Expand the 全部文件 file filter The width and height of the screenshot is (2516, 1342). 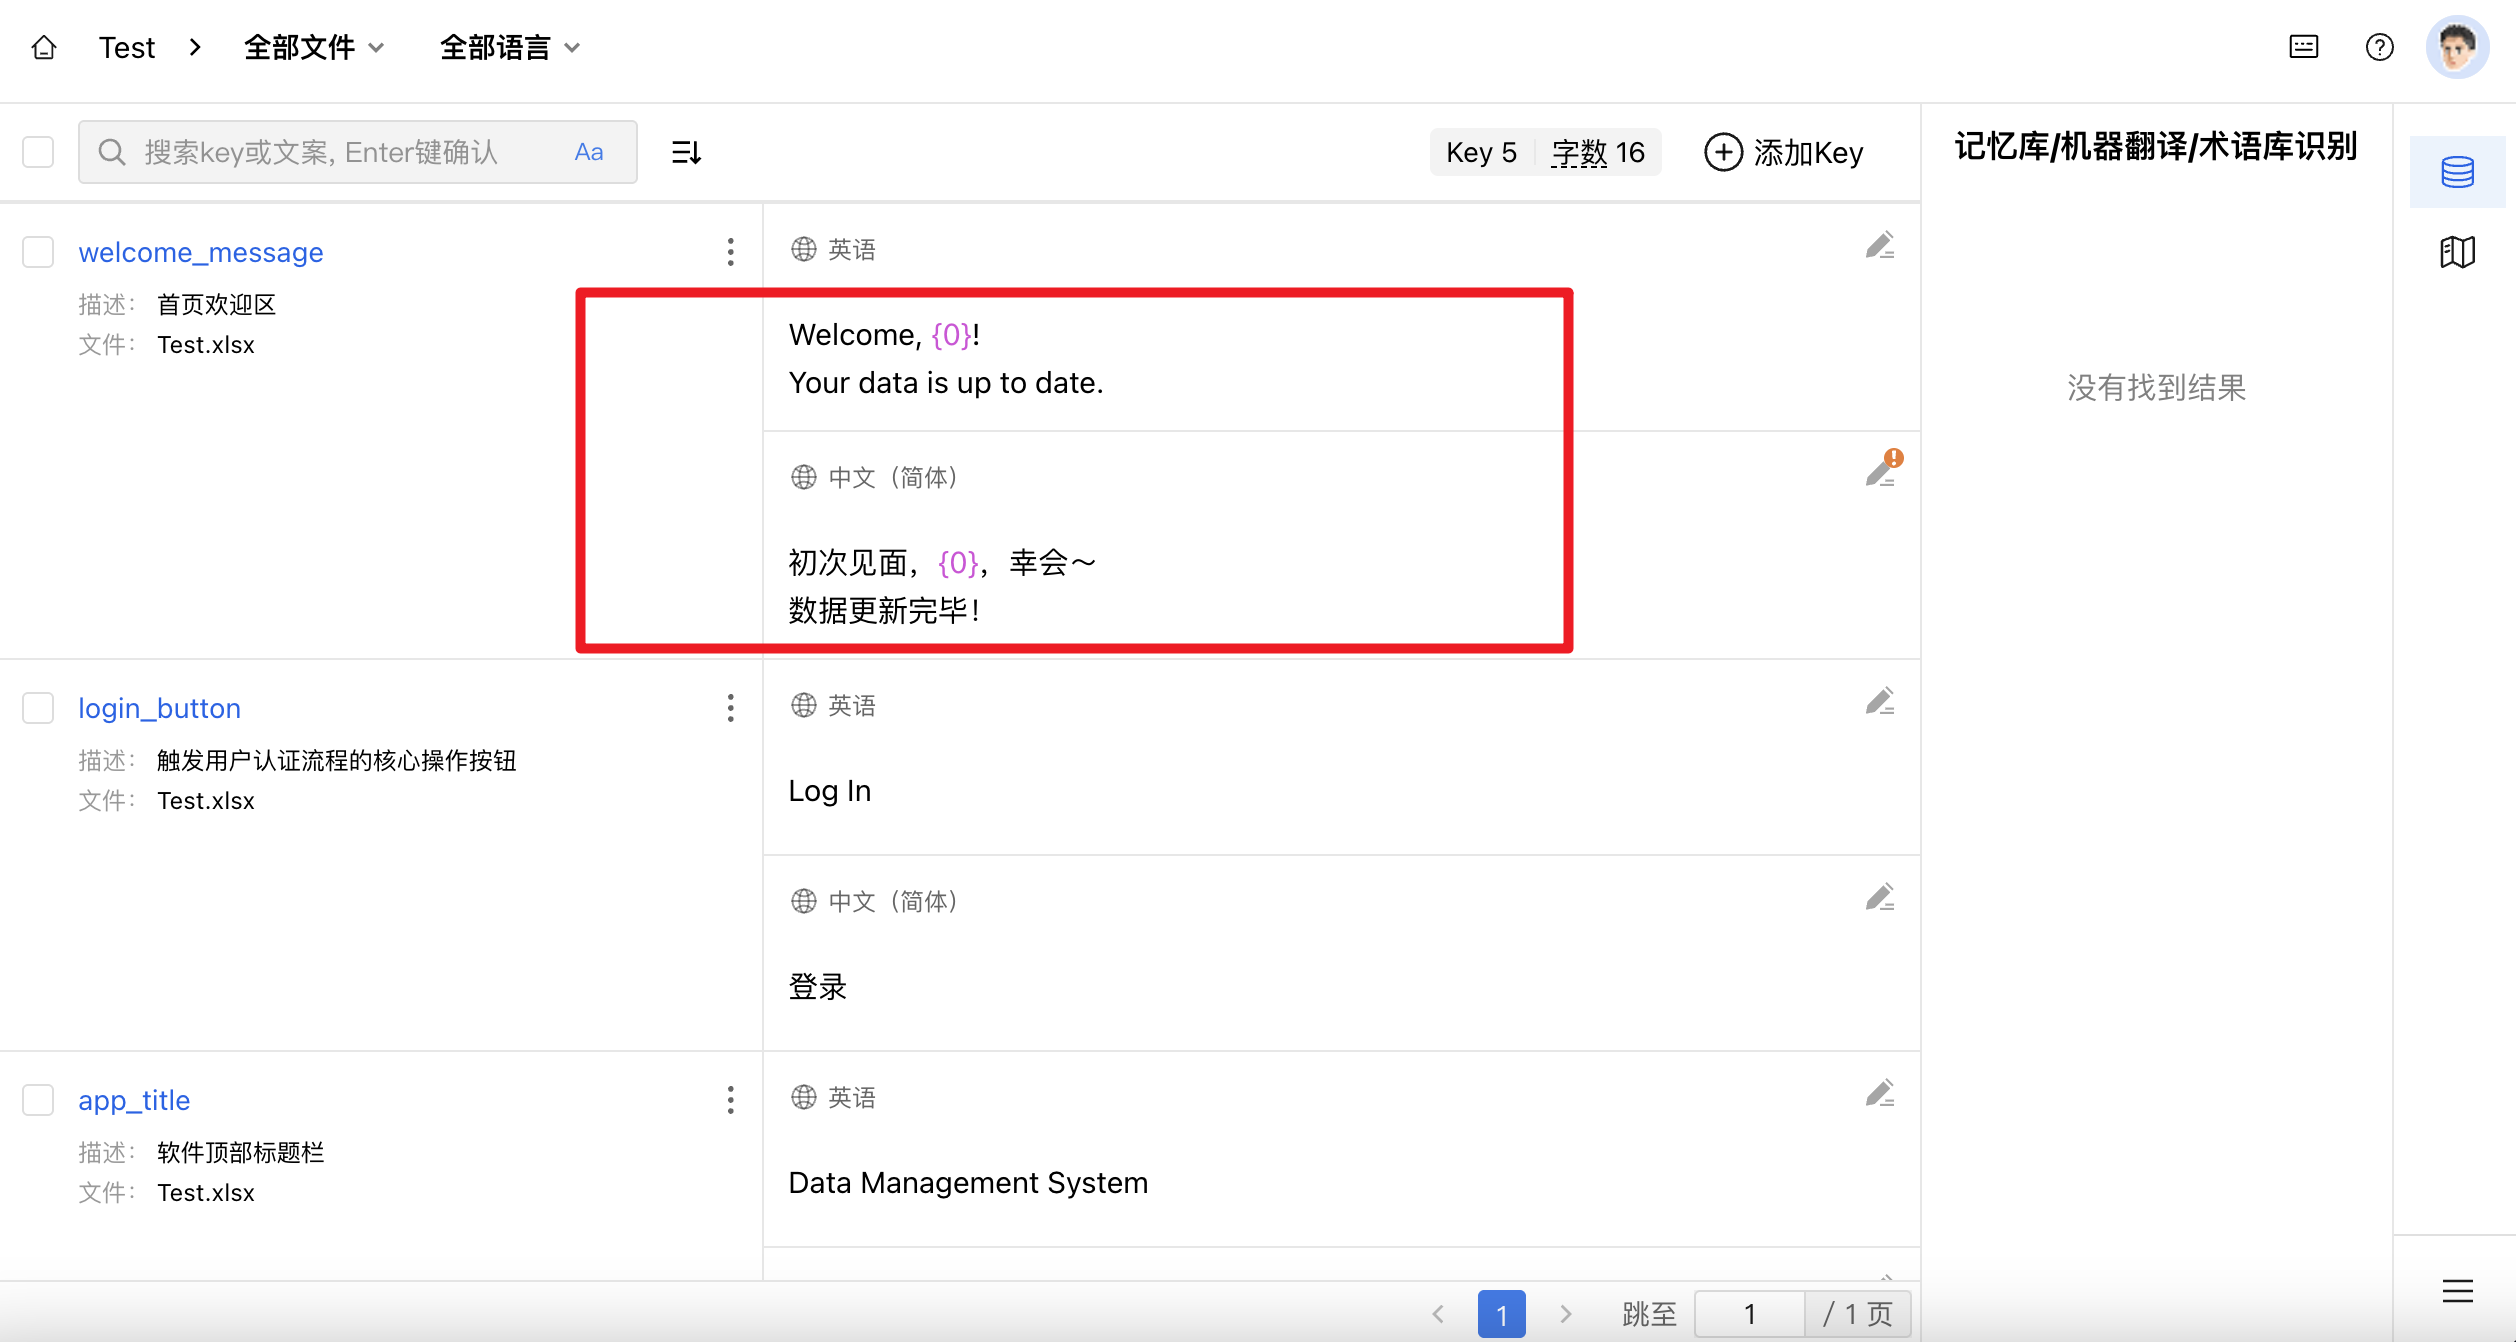coord(314,47)
